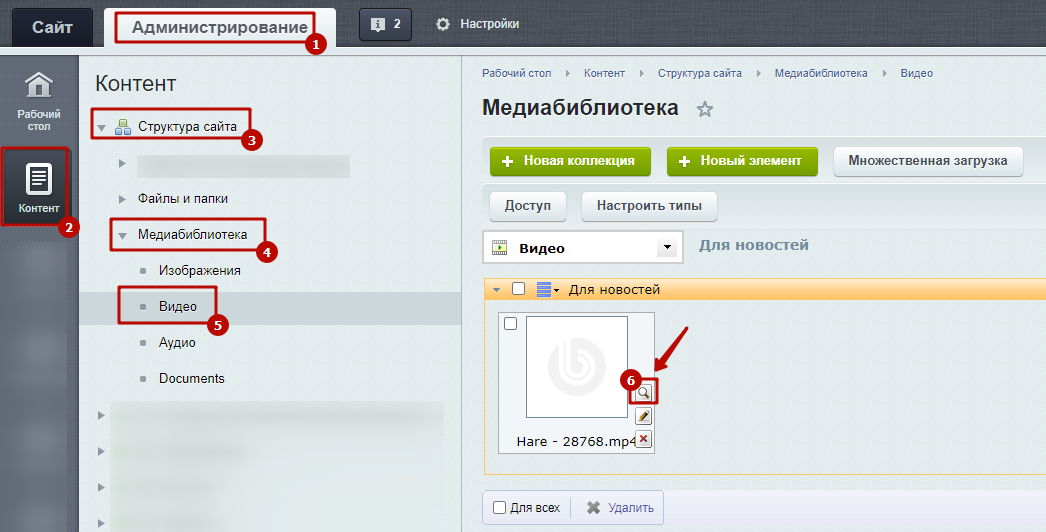Open the Hare video thumbnail preview
Image resolution: width=1046 pixels, height=532 pixels.
click(576, 367)
